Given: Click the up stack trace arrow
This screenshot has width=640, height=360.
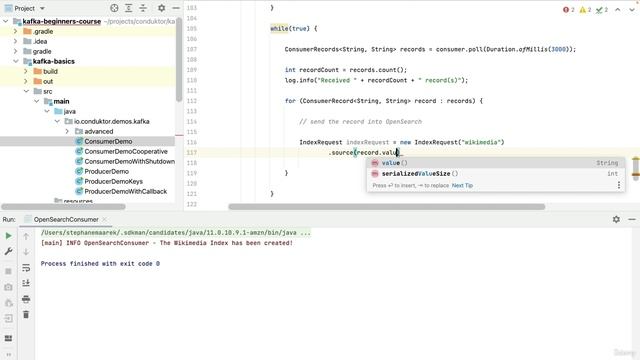Looking at the screenshot, I should pos(26,236).
